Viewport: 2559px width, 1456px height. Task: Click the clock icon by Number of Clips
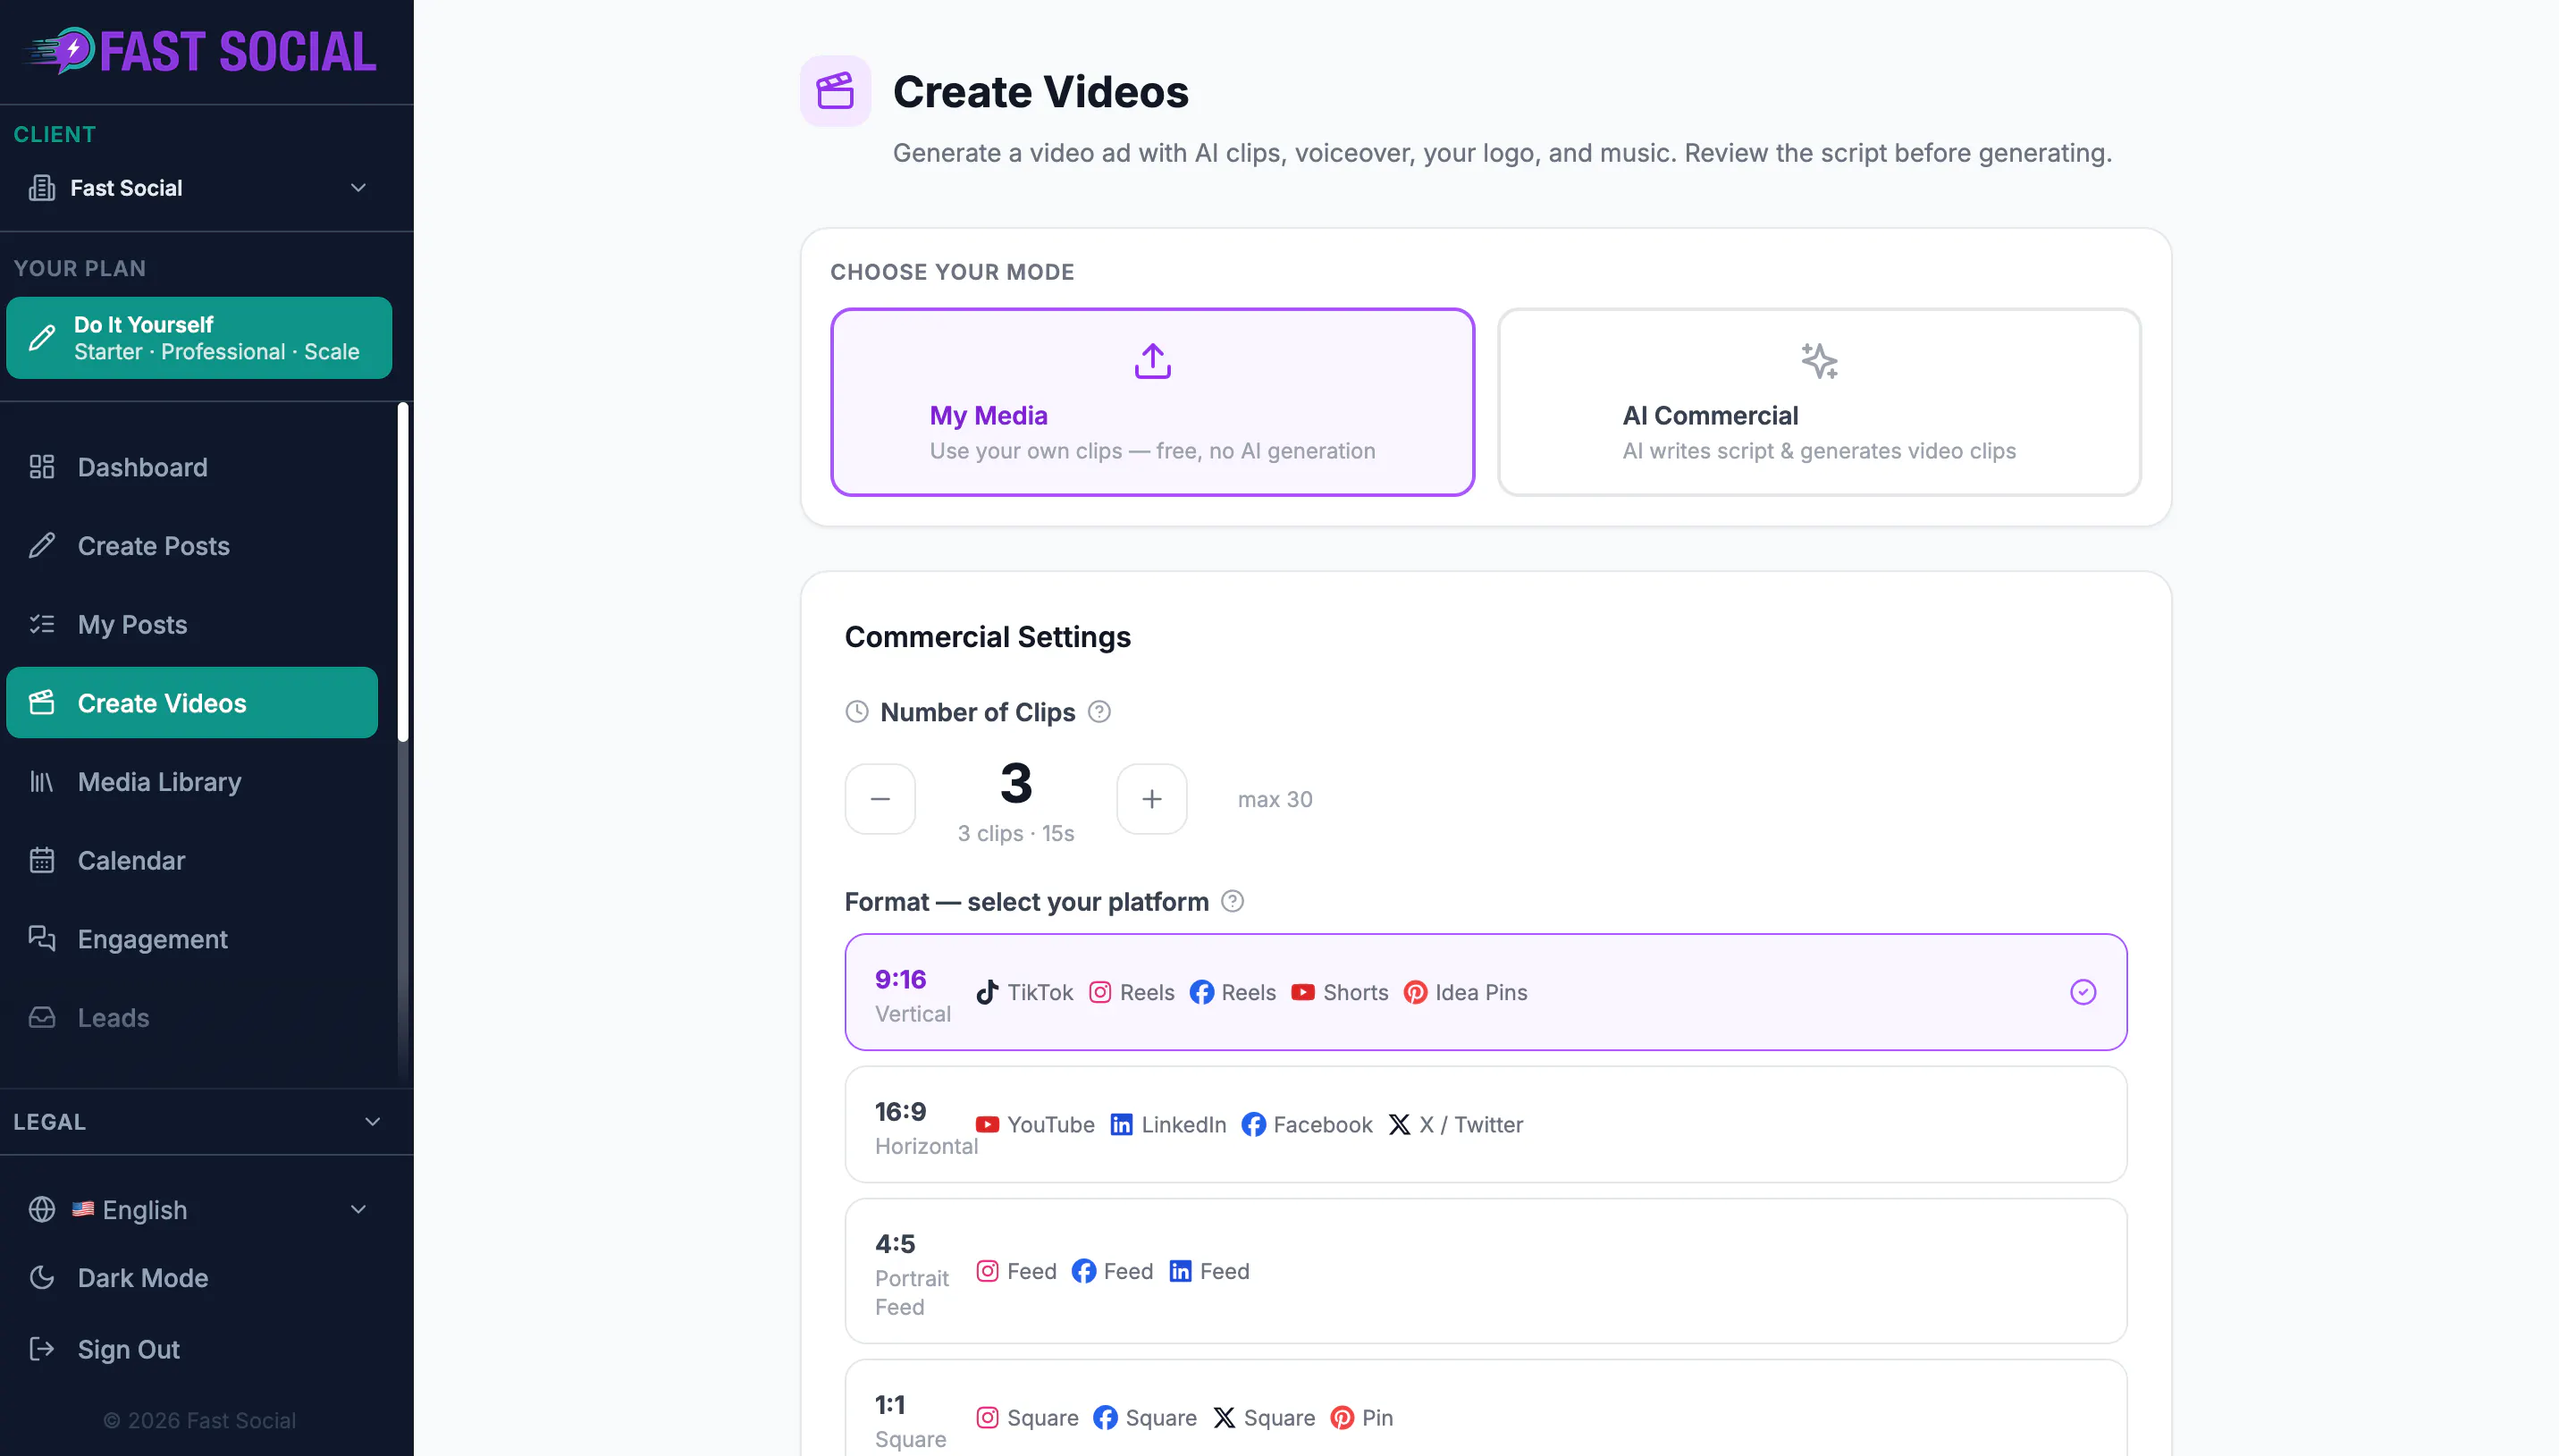tap(857, 712)
